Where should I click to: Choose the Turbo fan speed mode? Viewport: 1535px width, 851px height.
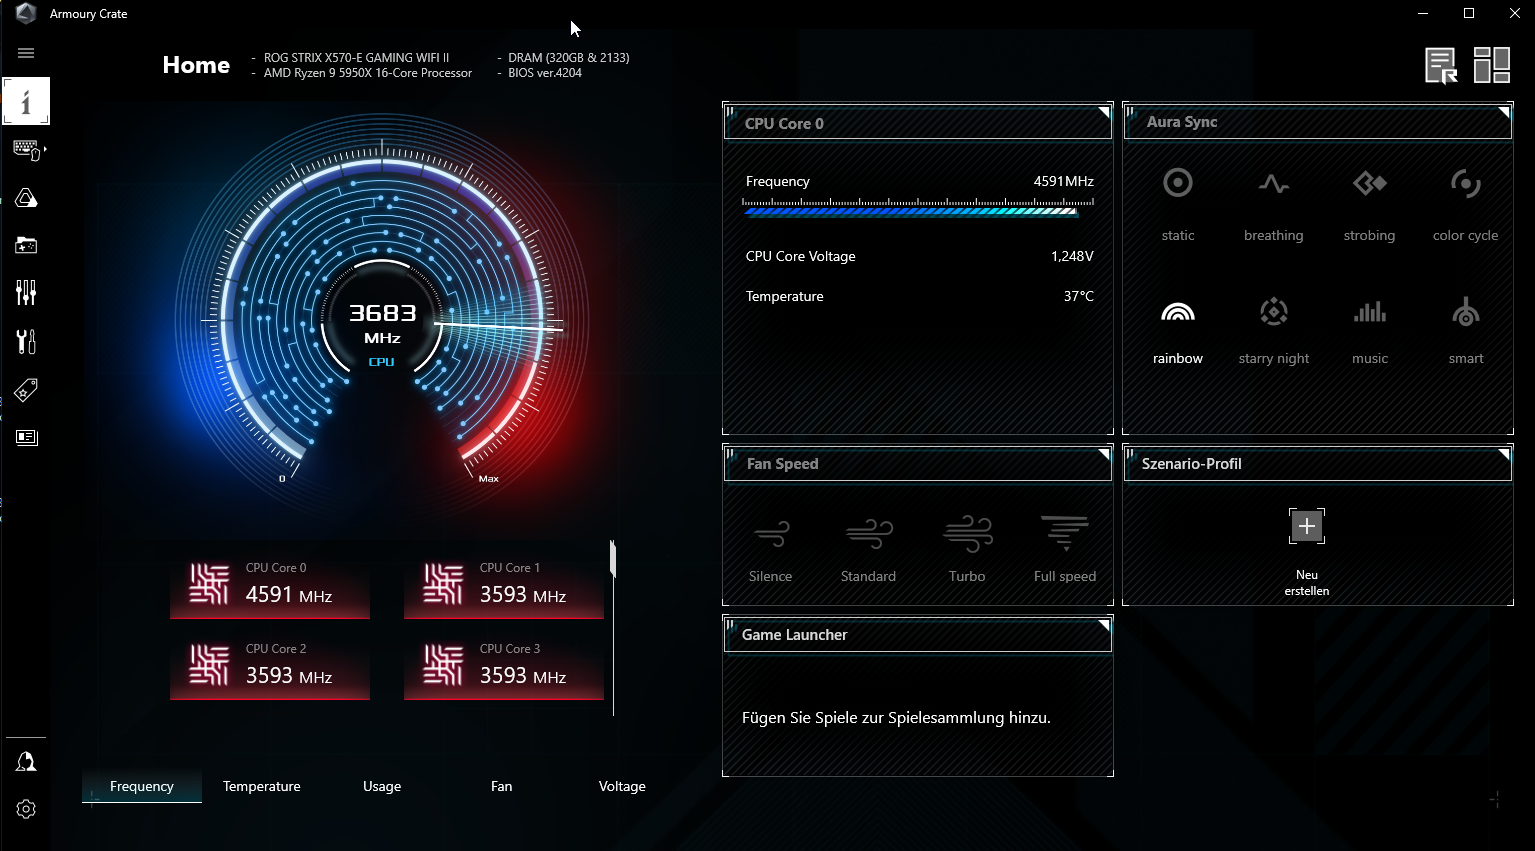coord(967,550)
